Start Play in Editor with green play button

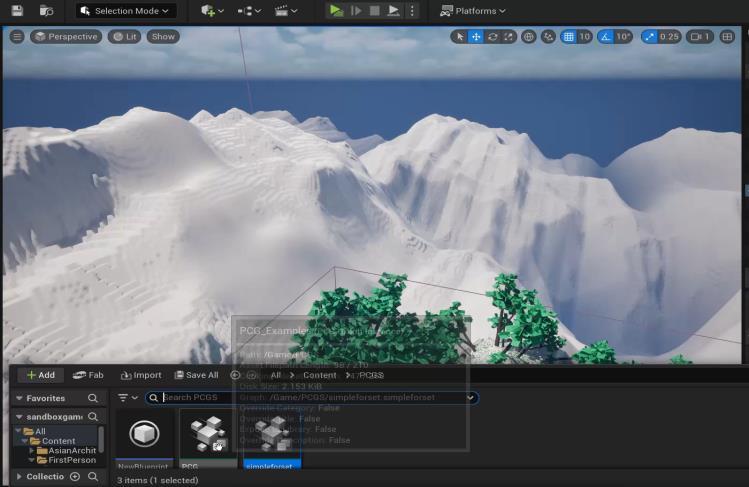click(x=336, y=11)
